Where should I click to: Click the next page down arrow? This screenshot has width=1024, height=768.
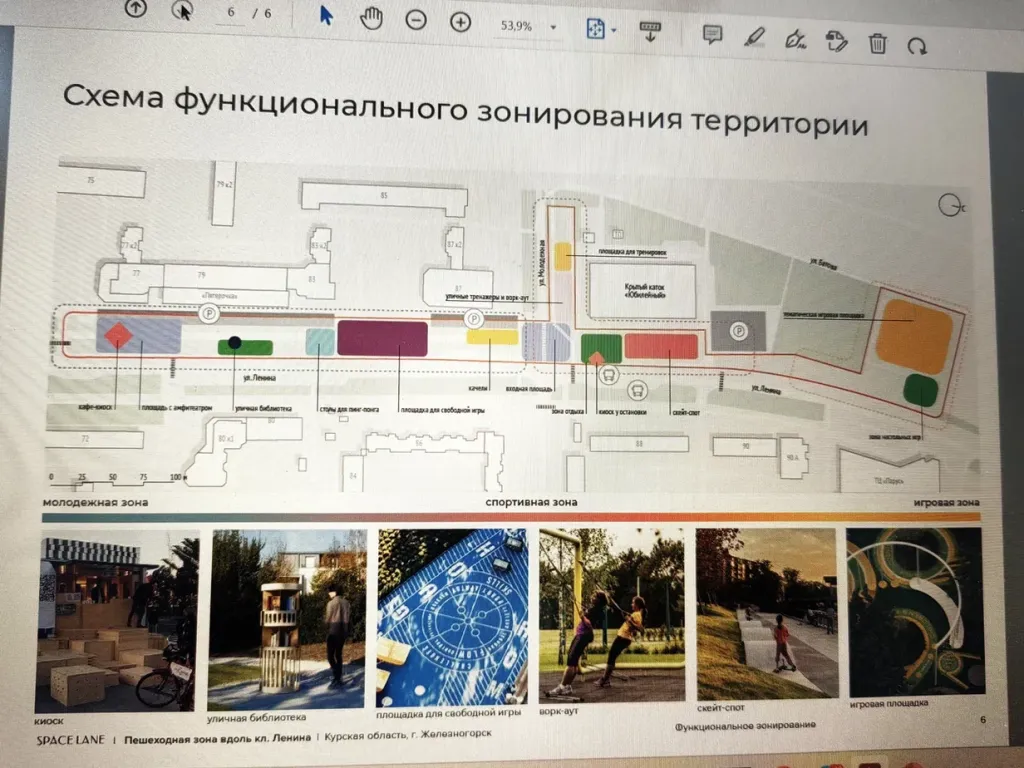point(182,11)
